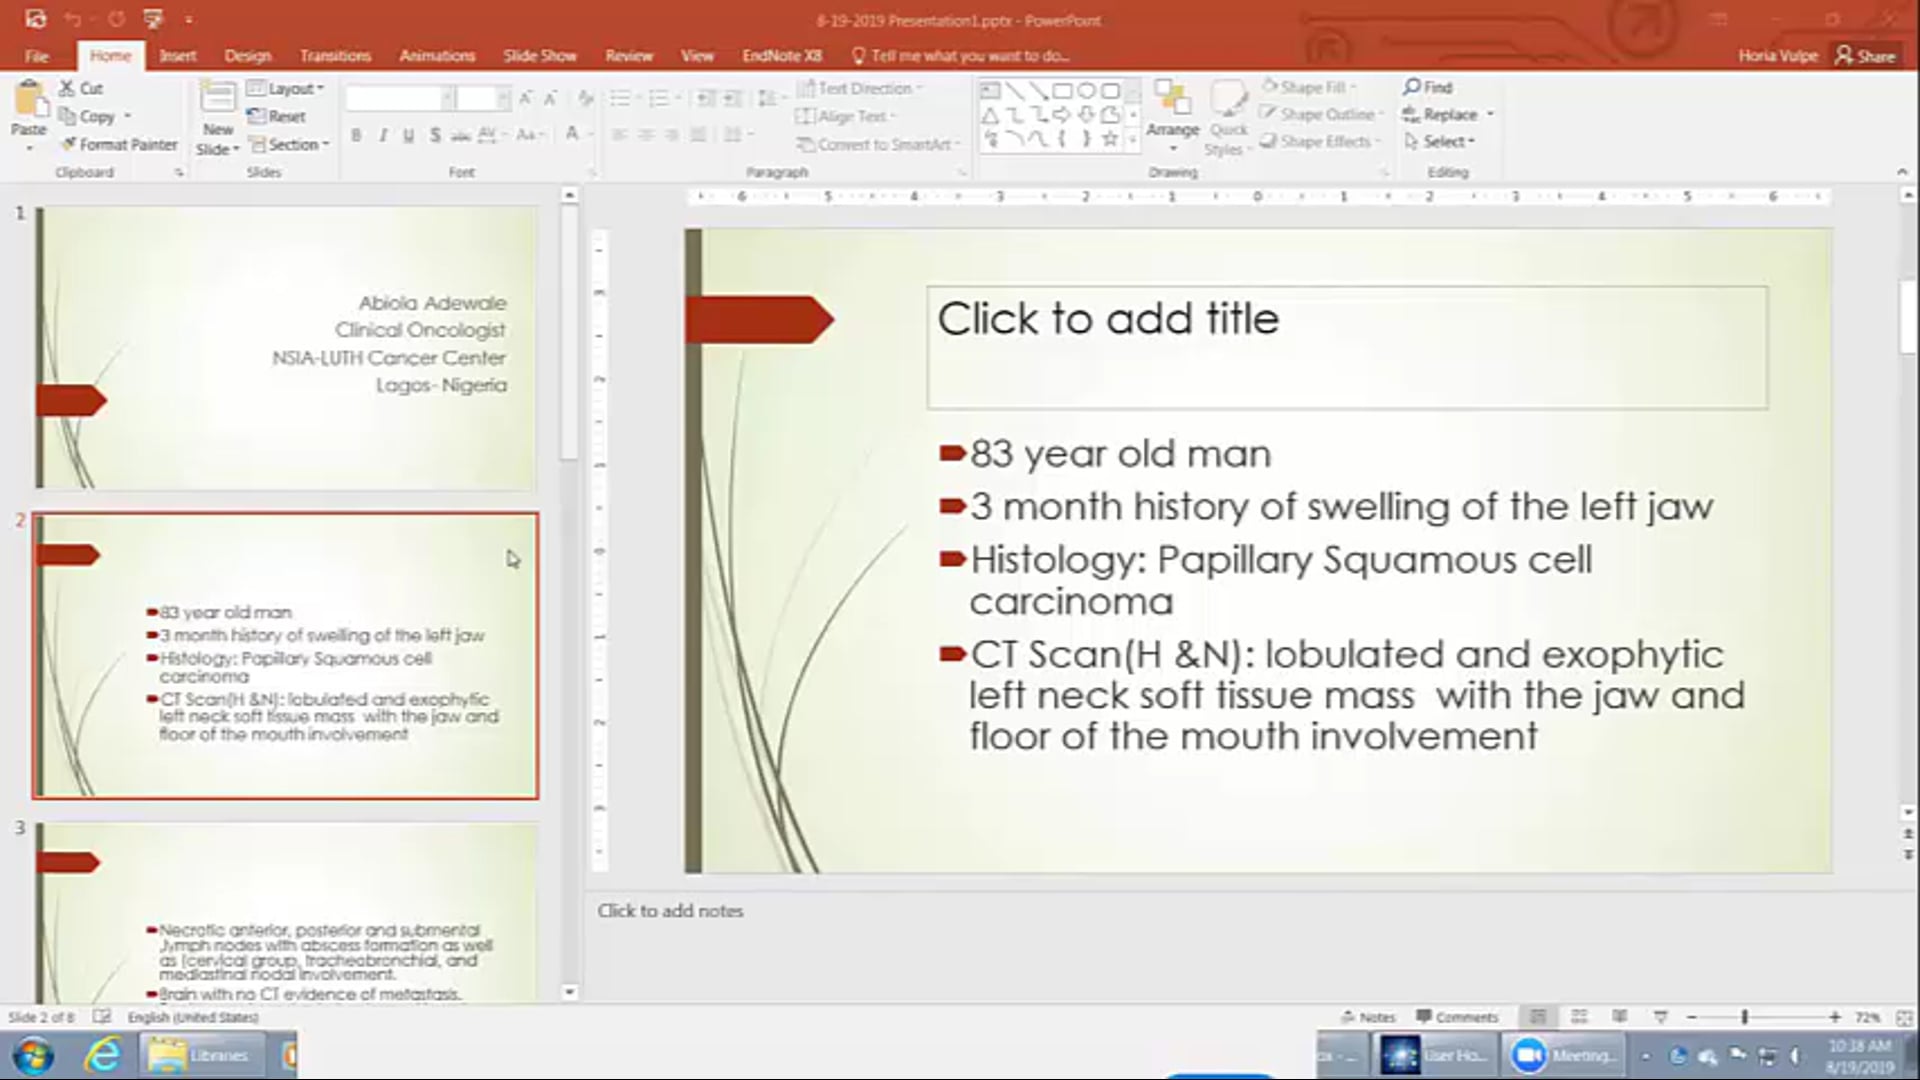The width and height of the screenshot is (1920, 1080).
Task: Click the zoom slider handle
Action: [1744, 1017]
